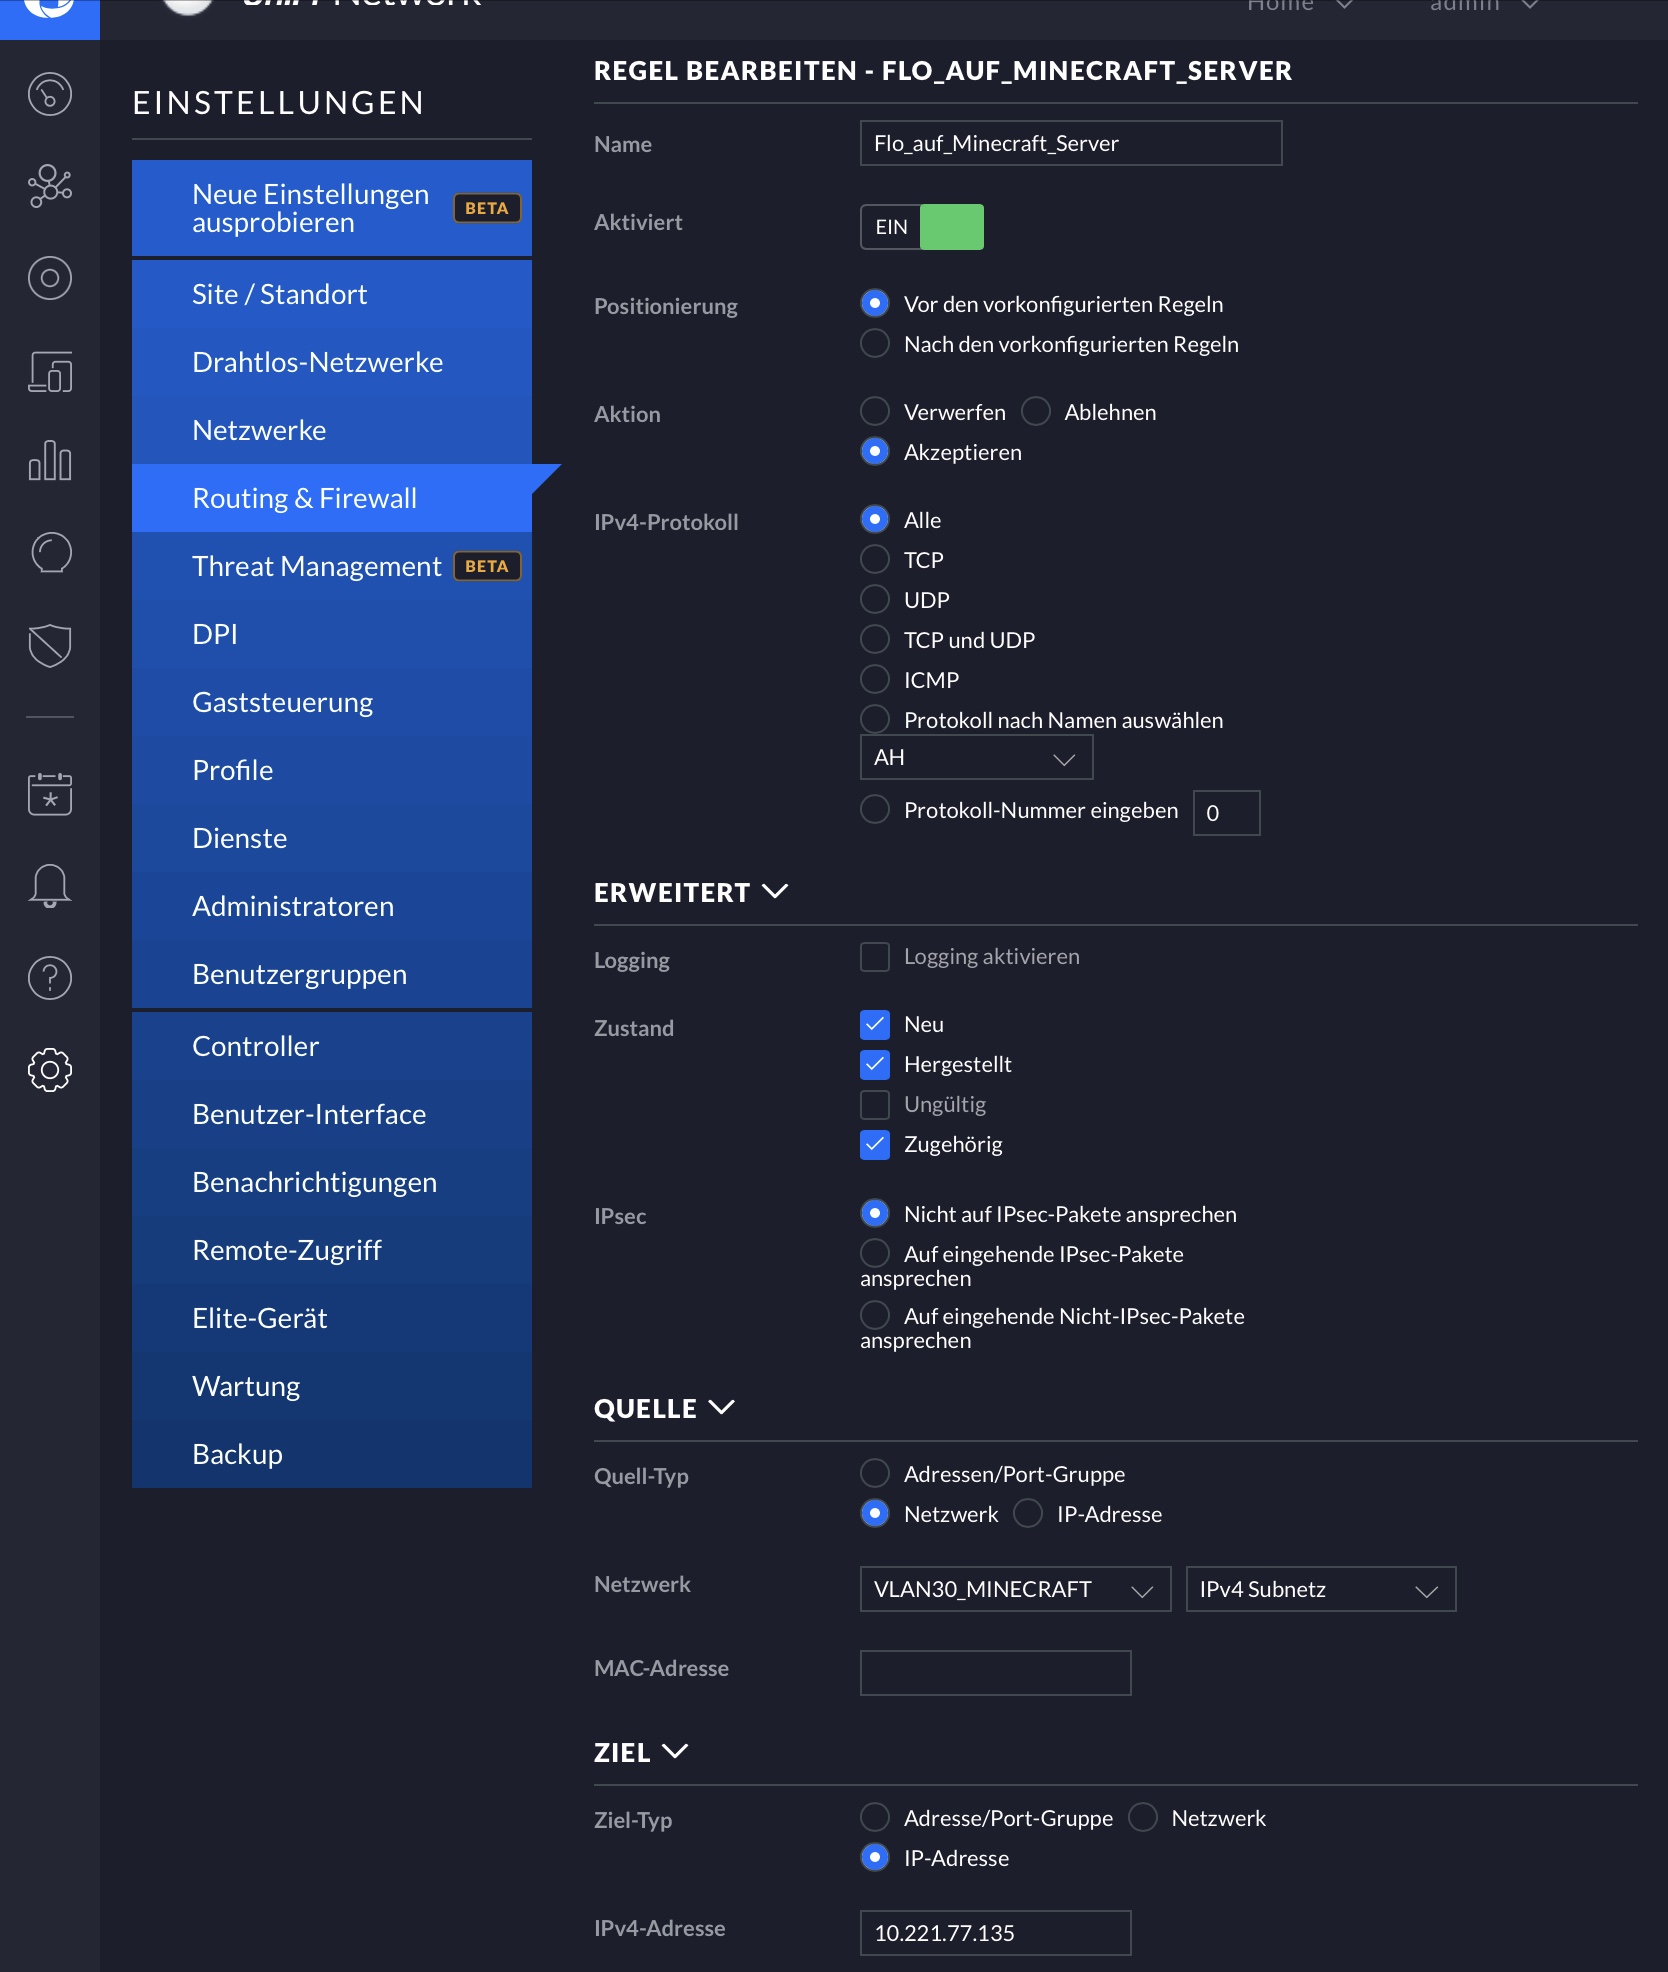The height and width of the screenshot is (1972, 1668).
Task: Open 'Threat Management' settings
Action: [x=332, y=566]
